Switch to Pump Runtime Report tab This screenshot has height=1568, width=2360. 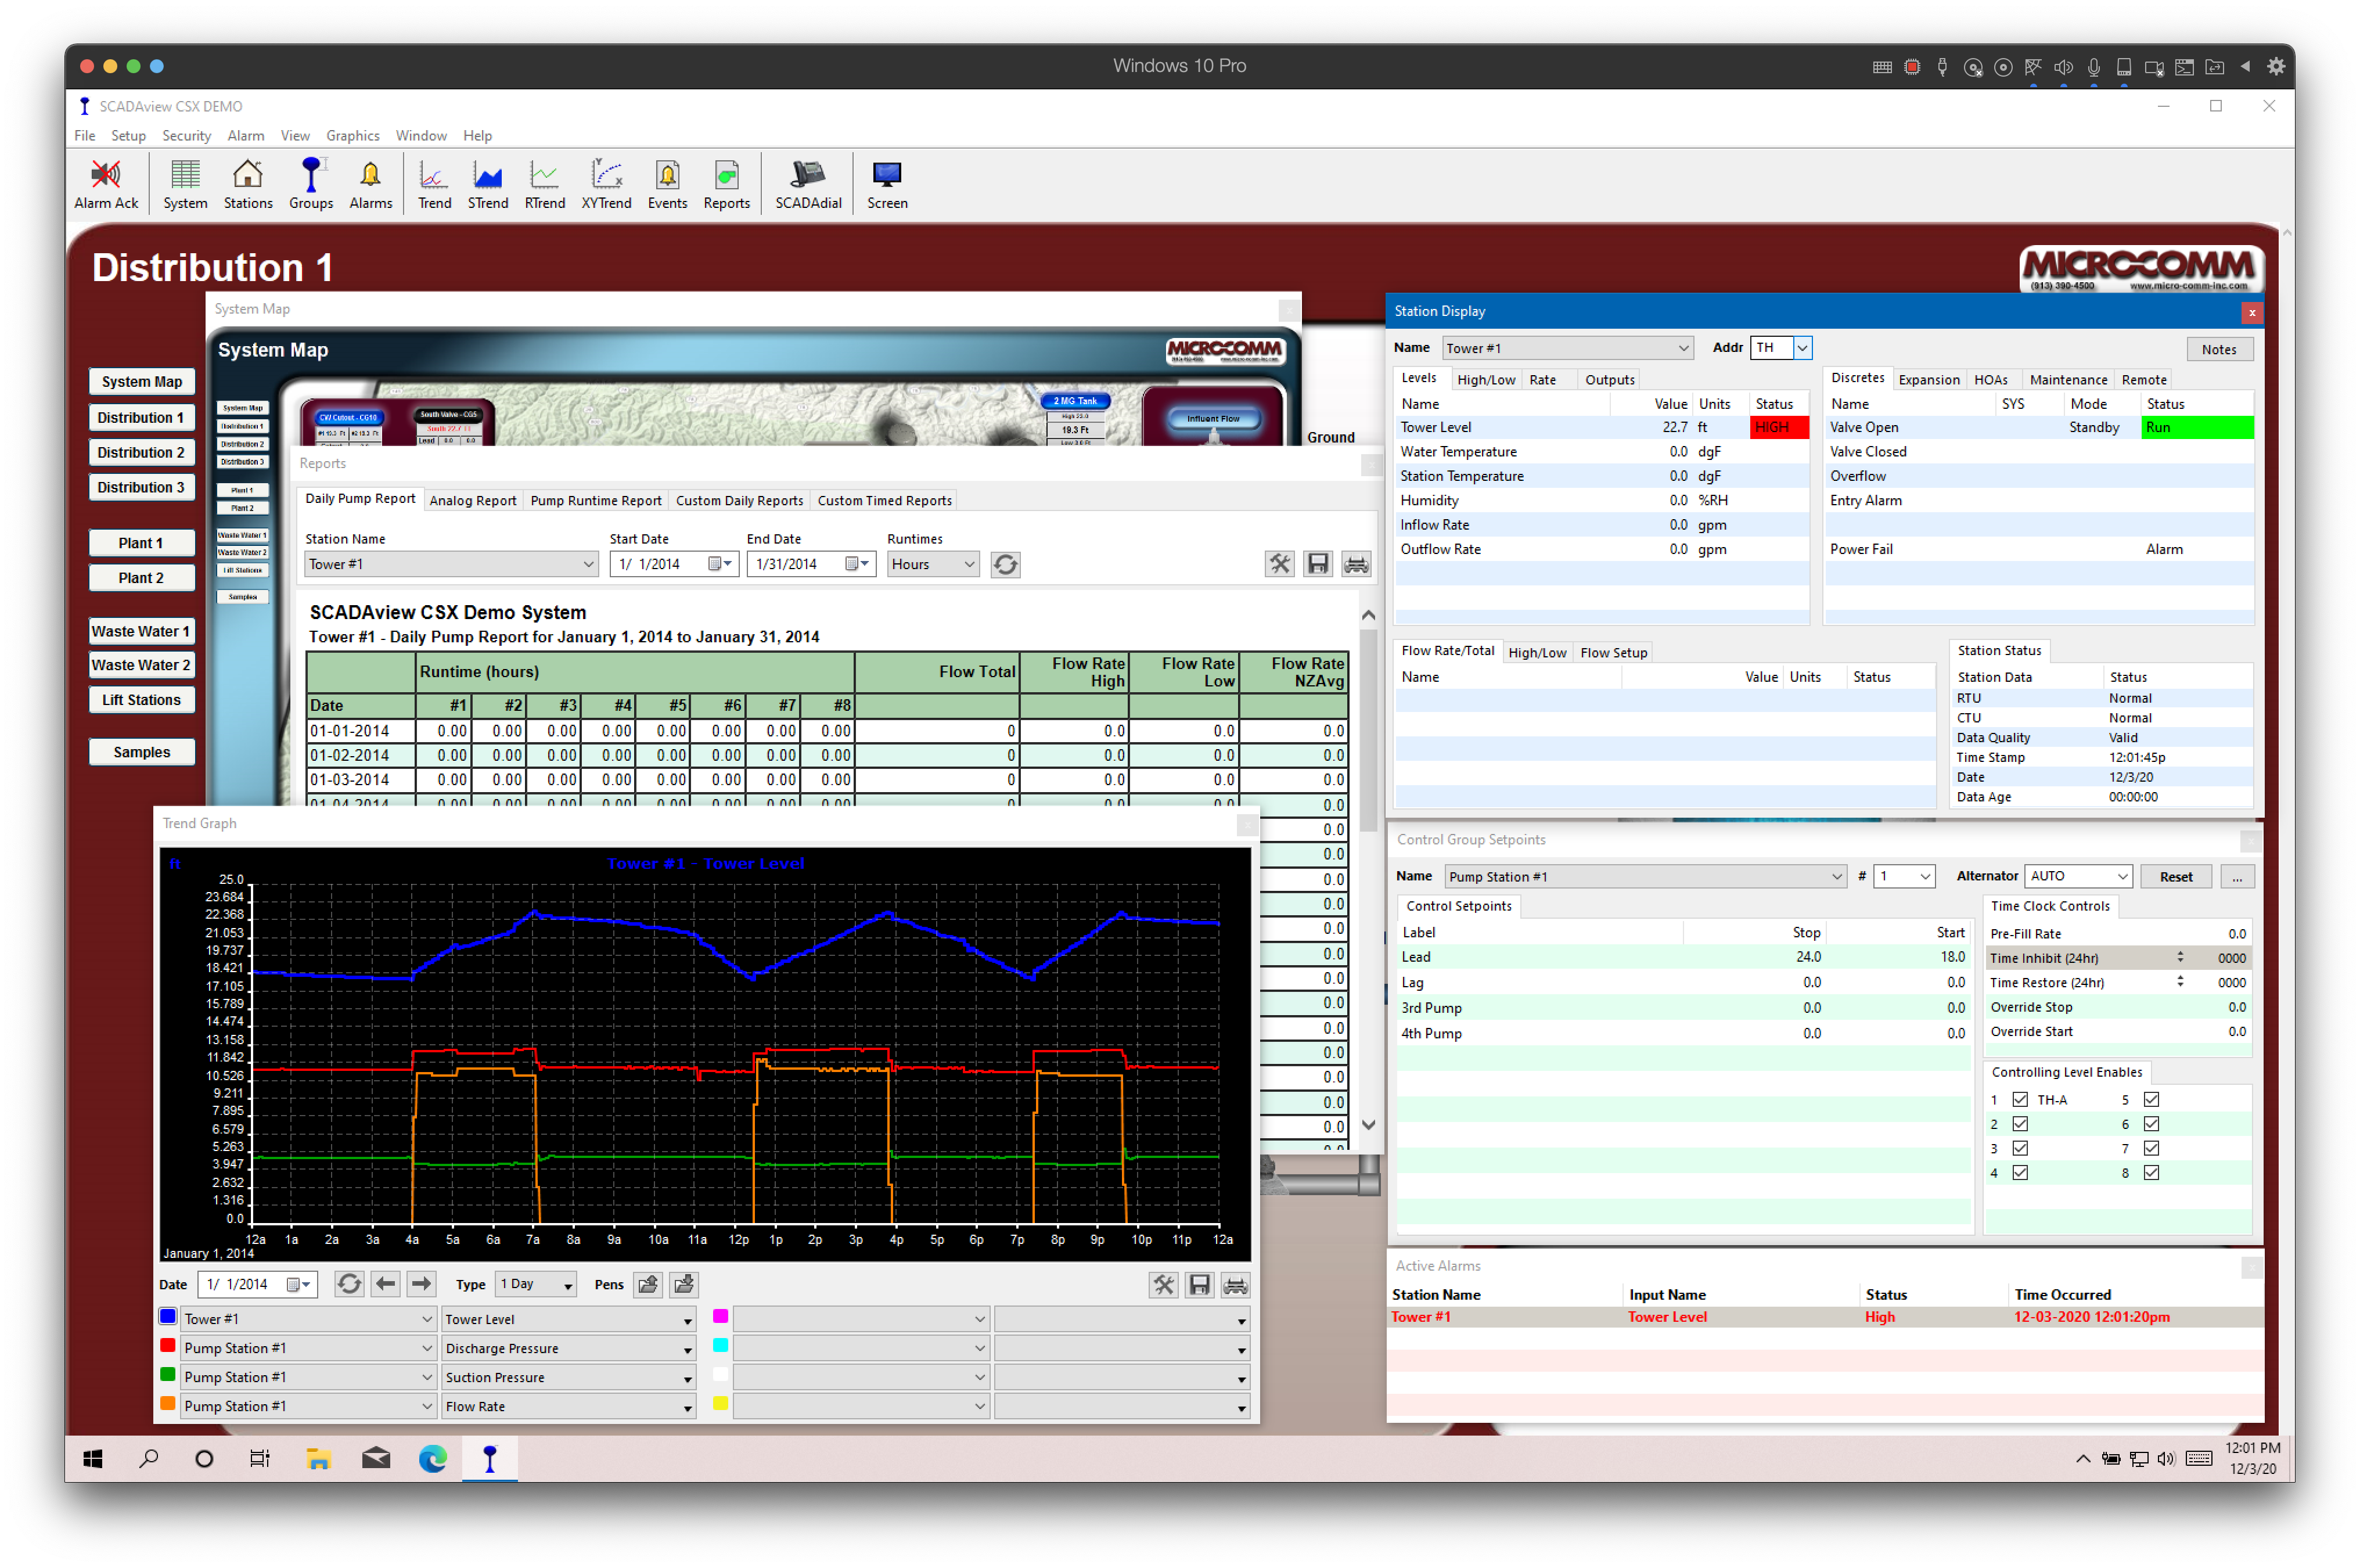(596, 500)
